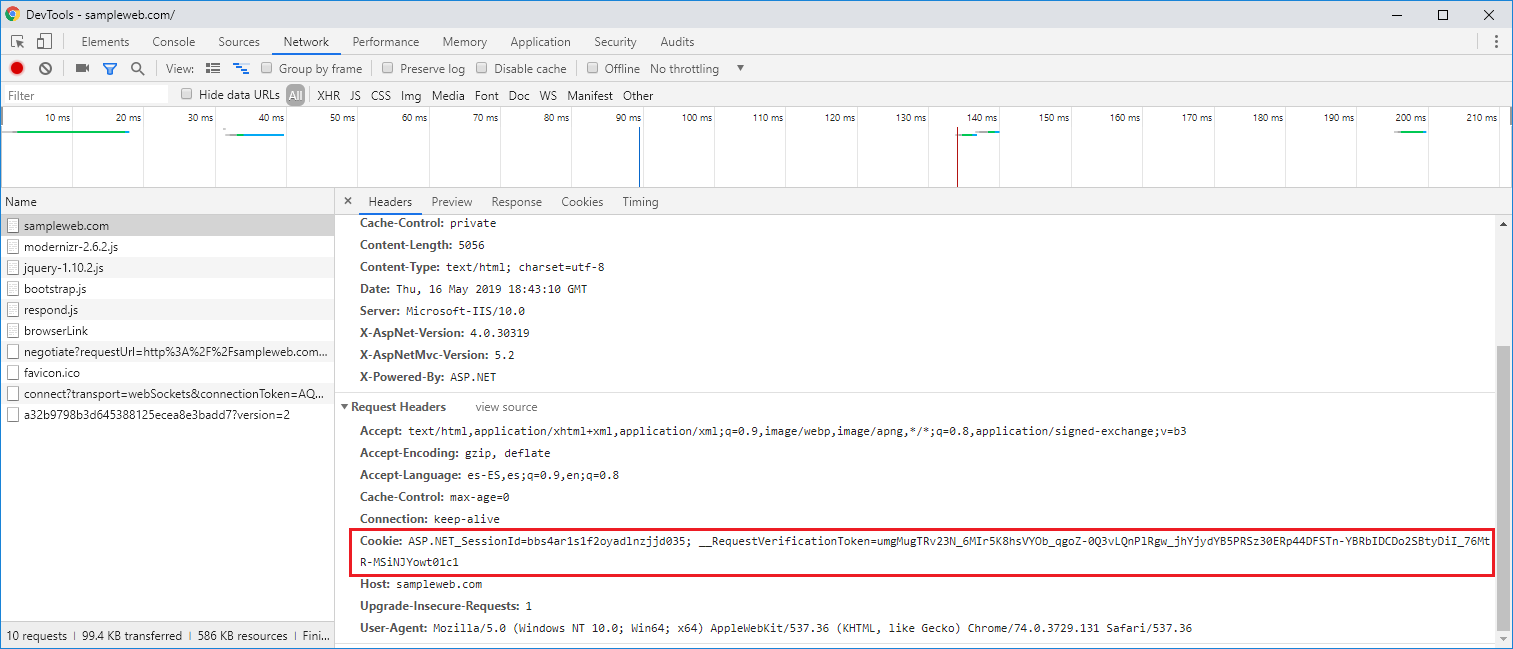
Task: Toggle the overview waterfall view icon
Action: (x=241, y=68)
